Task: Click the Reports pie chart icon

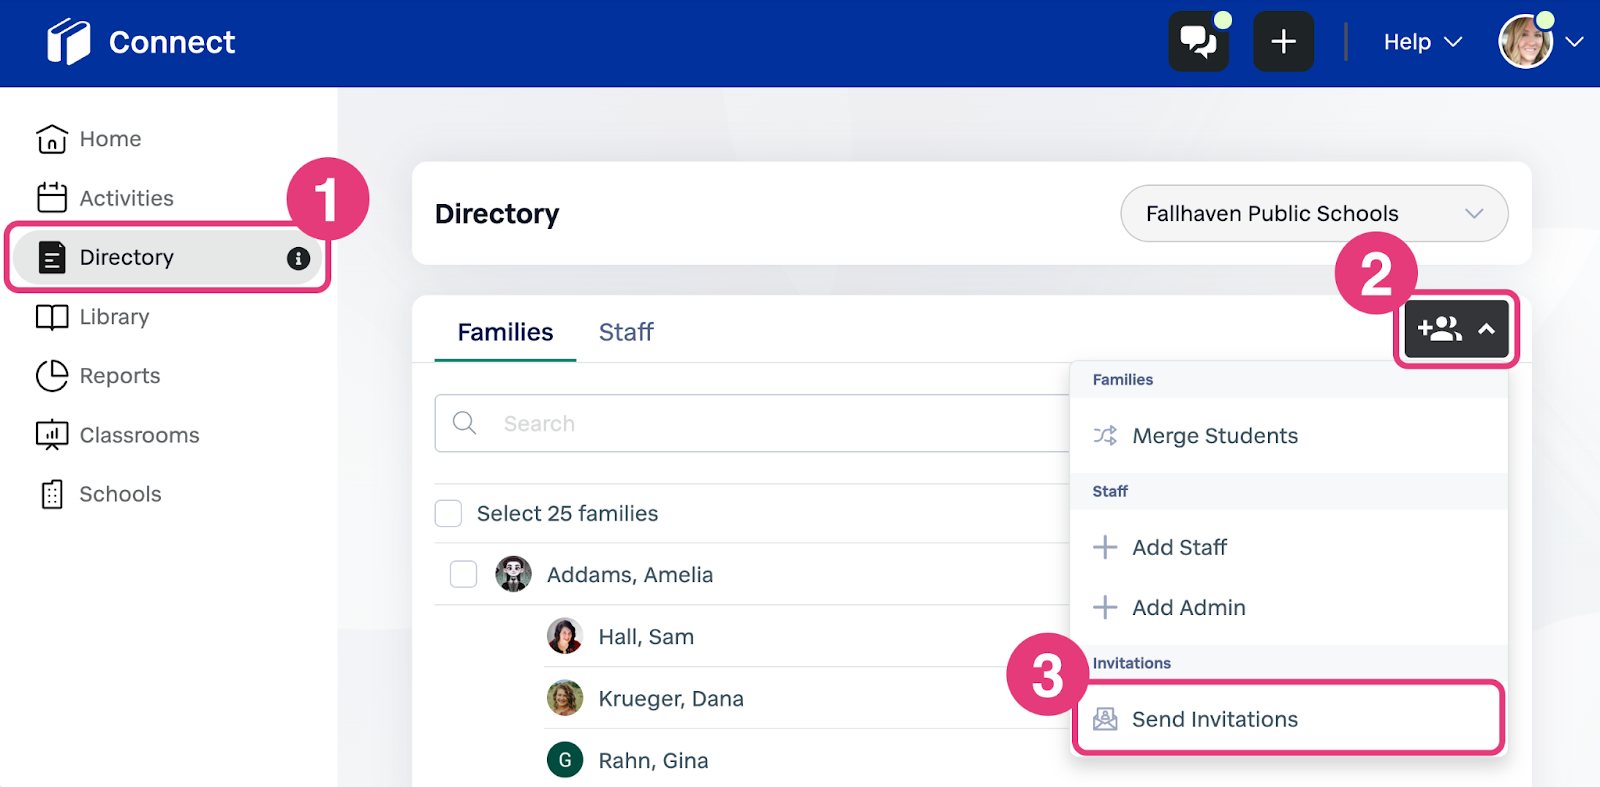Action: coord(52,376)
